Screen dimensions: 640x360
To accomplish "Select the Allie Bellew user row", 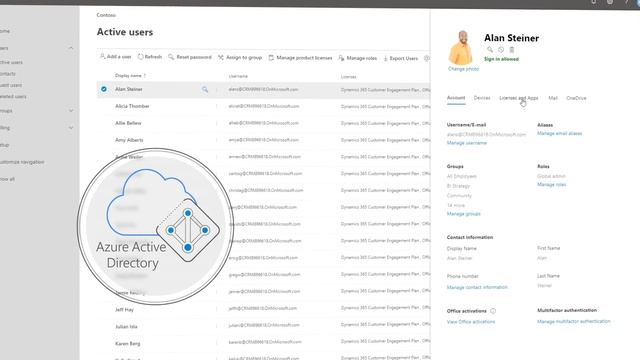I will pyautogui.click(x=263, y=123).
